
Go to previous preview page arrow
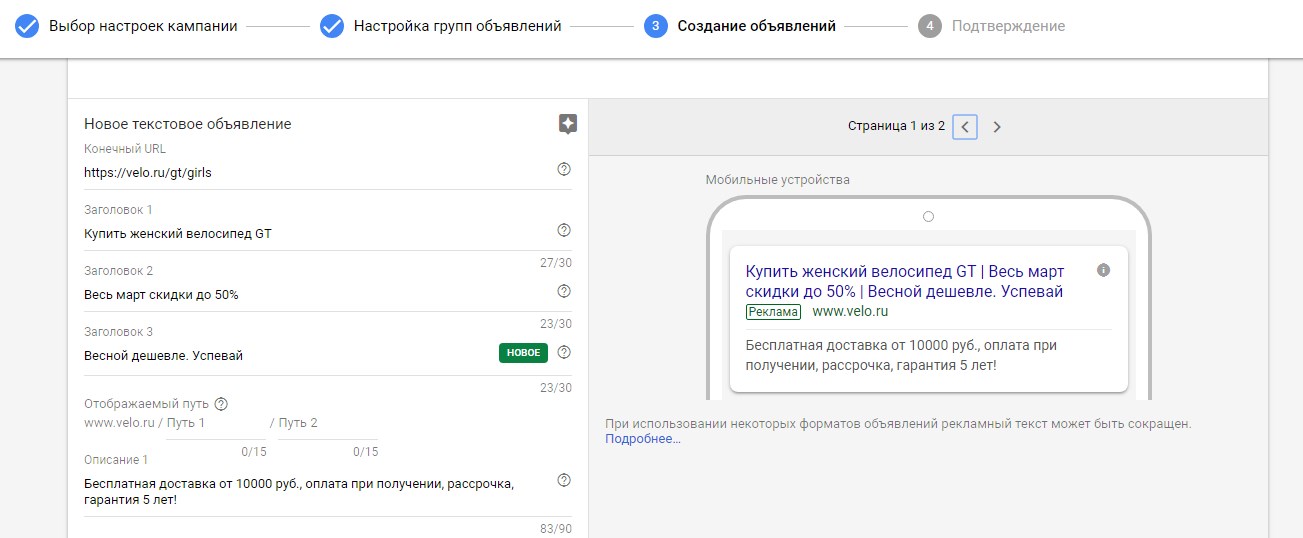tap(965, 127)
